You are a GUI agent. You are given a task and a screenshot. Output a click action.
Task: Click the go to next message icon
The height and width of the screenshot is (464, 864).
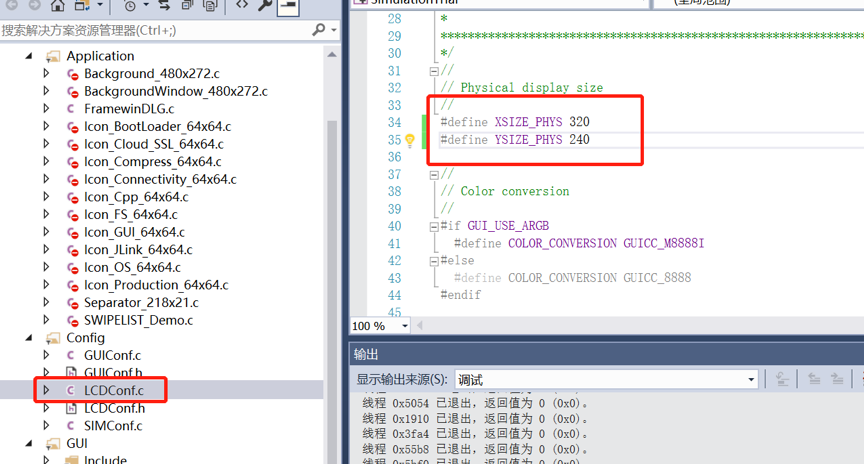click(x=837, y=379)
